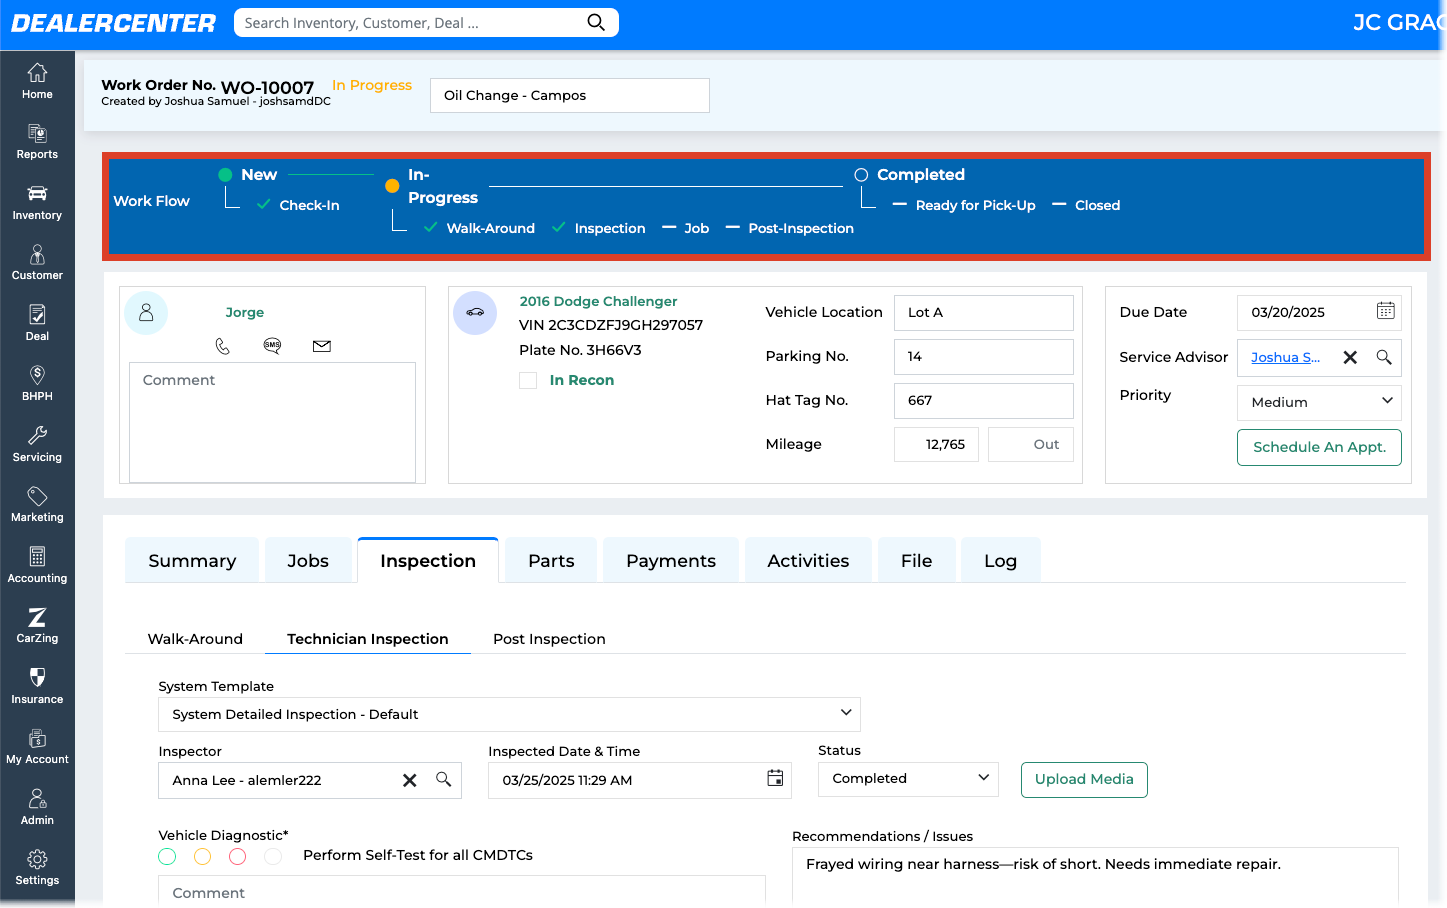Screen dimensions: 1447x908
Task: Open Home from the sidebar
Action: (37, 81)
